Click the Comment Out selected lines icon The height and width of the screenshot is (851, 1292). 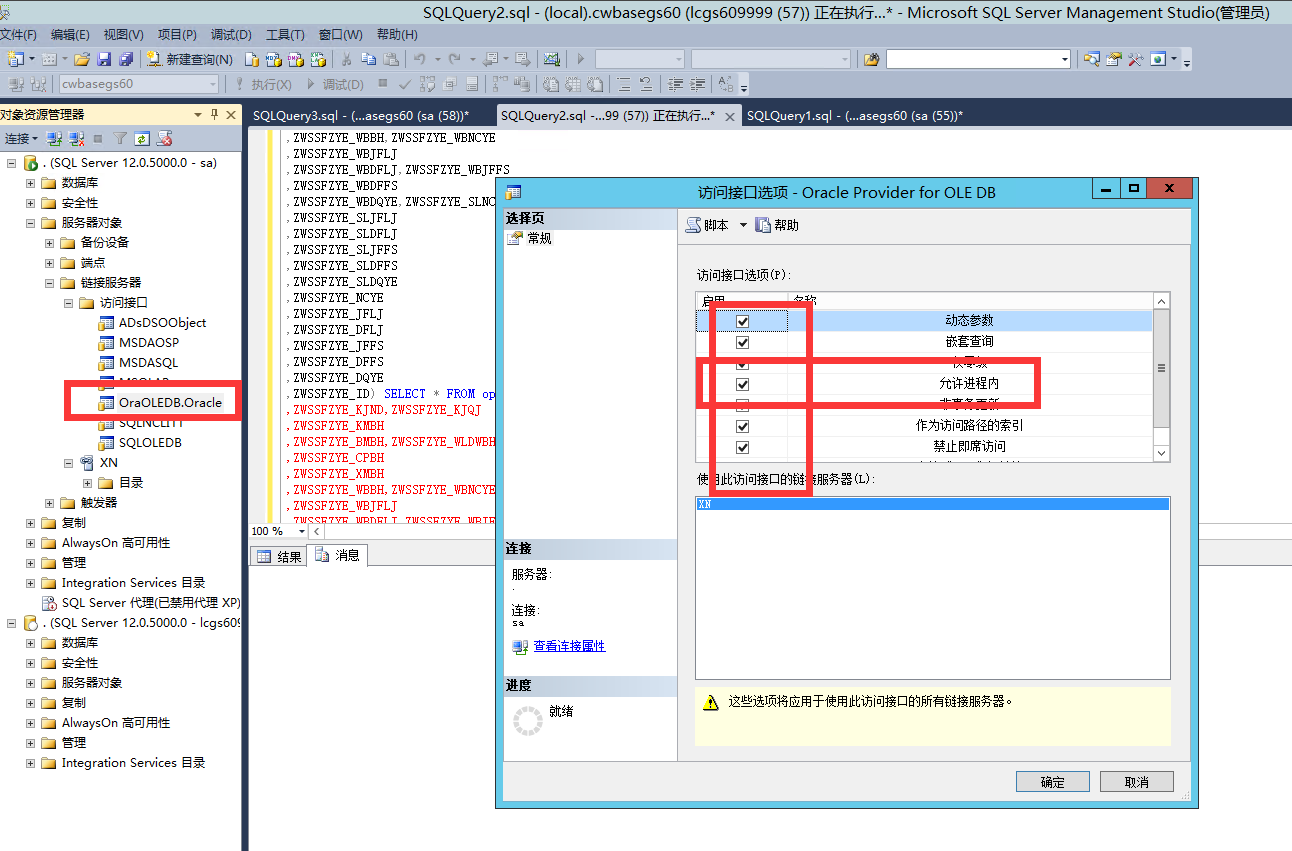click(623, 85)
